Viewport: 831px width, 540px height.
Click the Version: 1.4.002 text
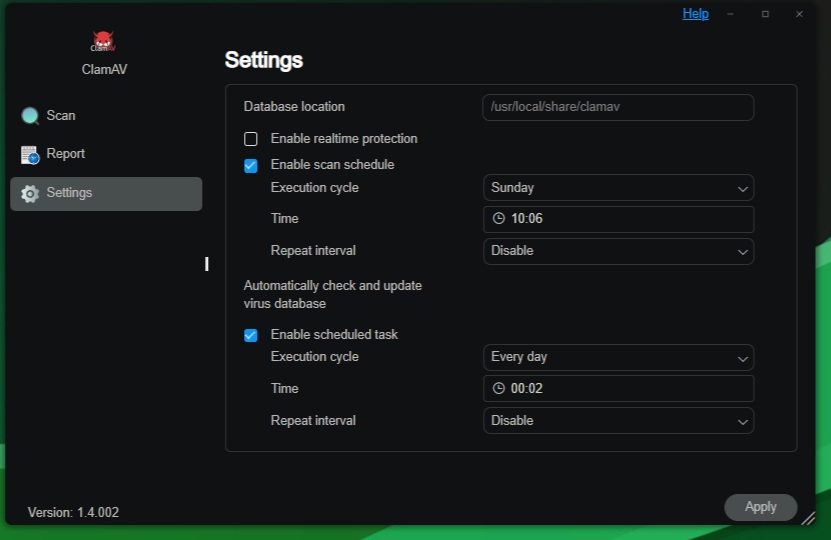tap(73, 512)
